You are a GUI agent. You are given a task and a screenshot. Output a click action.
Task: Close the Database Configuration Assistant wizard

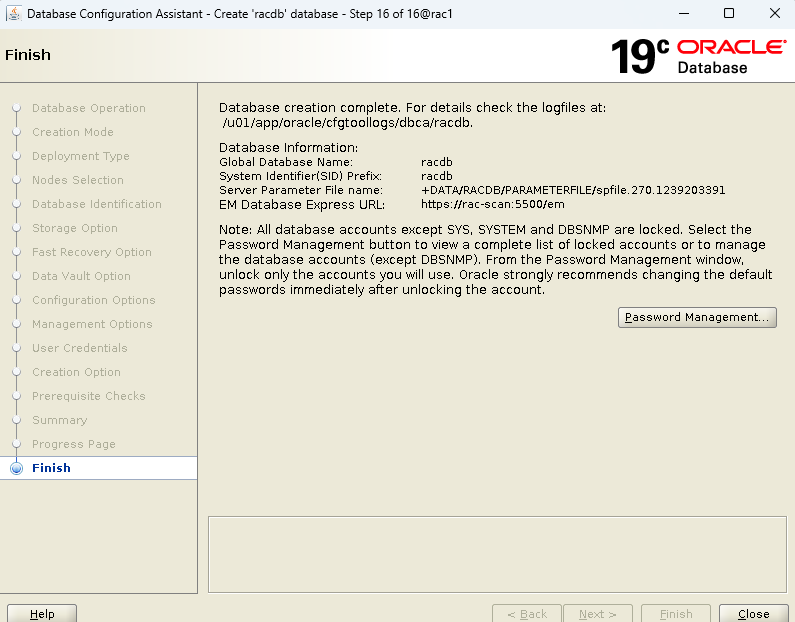tap(753, 613)
